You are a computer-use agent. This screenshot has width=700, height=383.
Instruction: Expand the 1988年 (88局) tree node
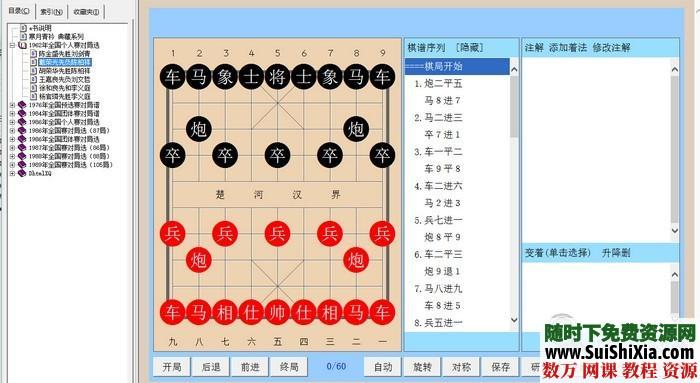pyautogui.click(x=12, y=156)
